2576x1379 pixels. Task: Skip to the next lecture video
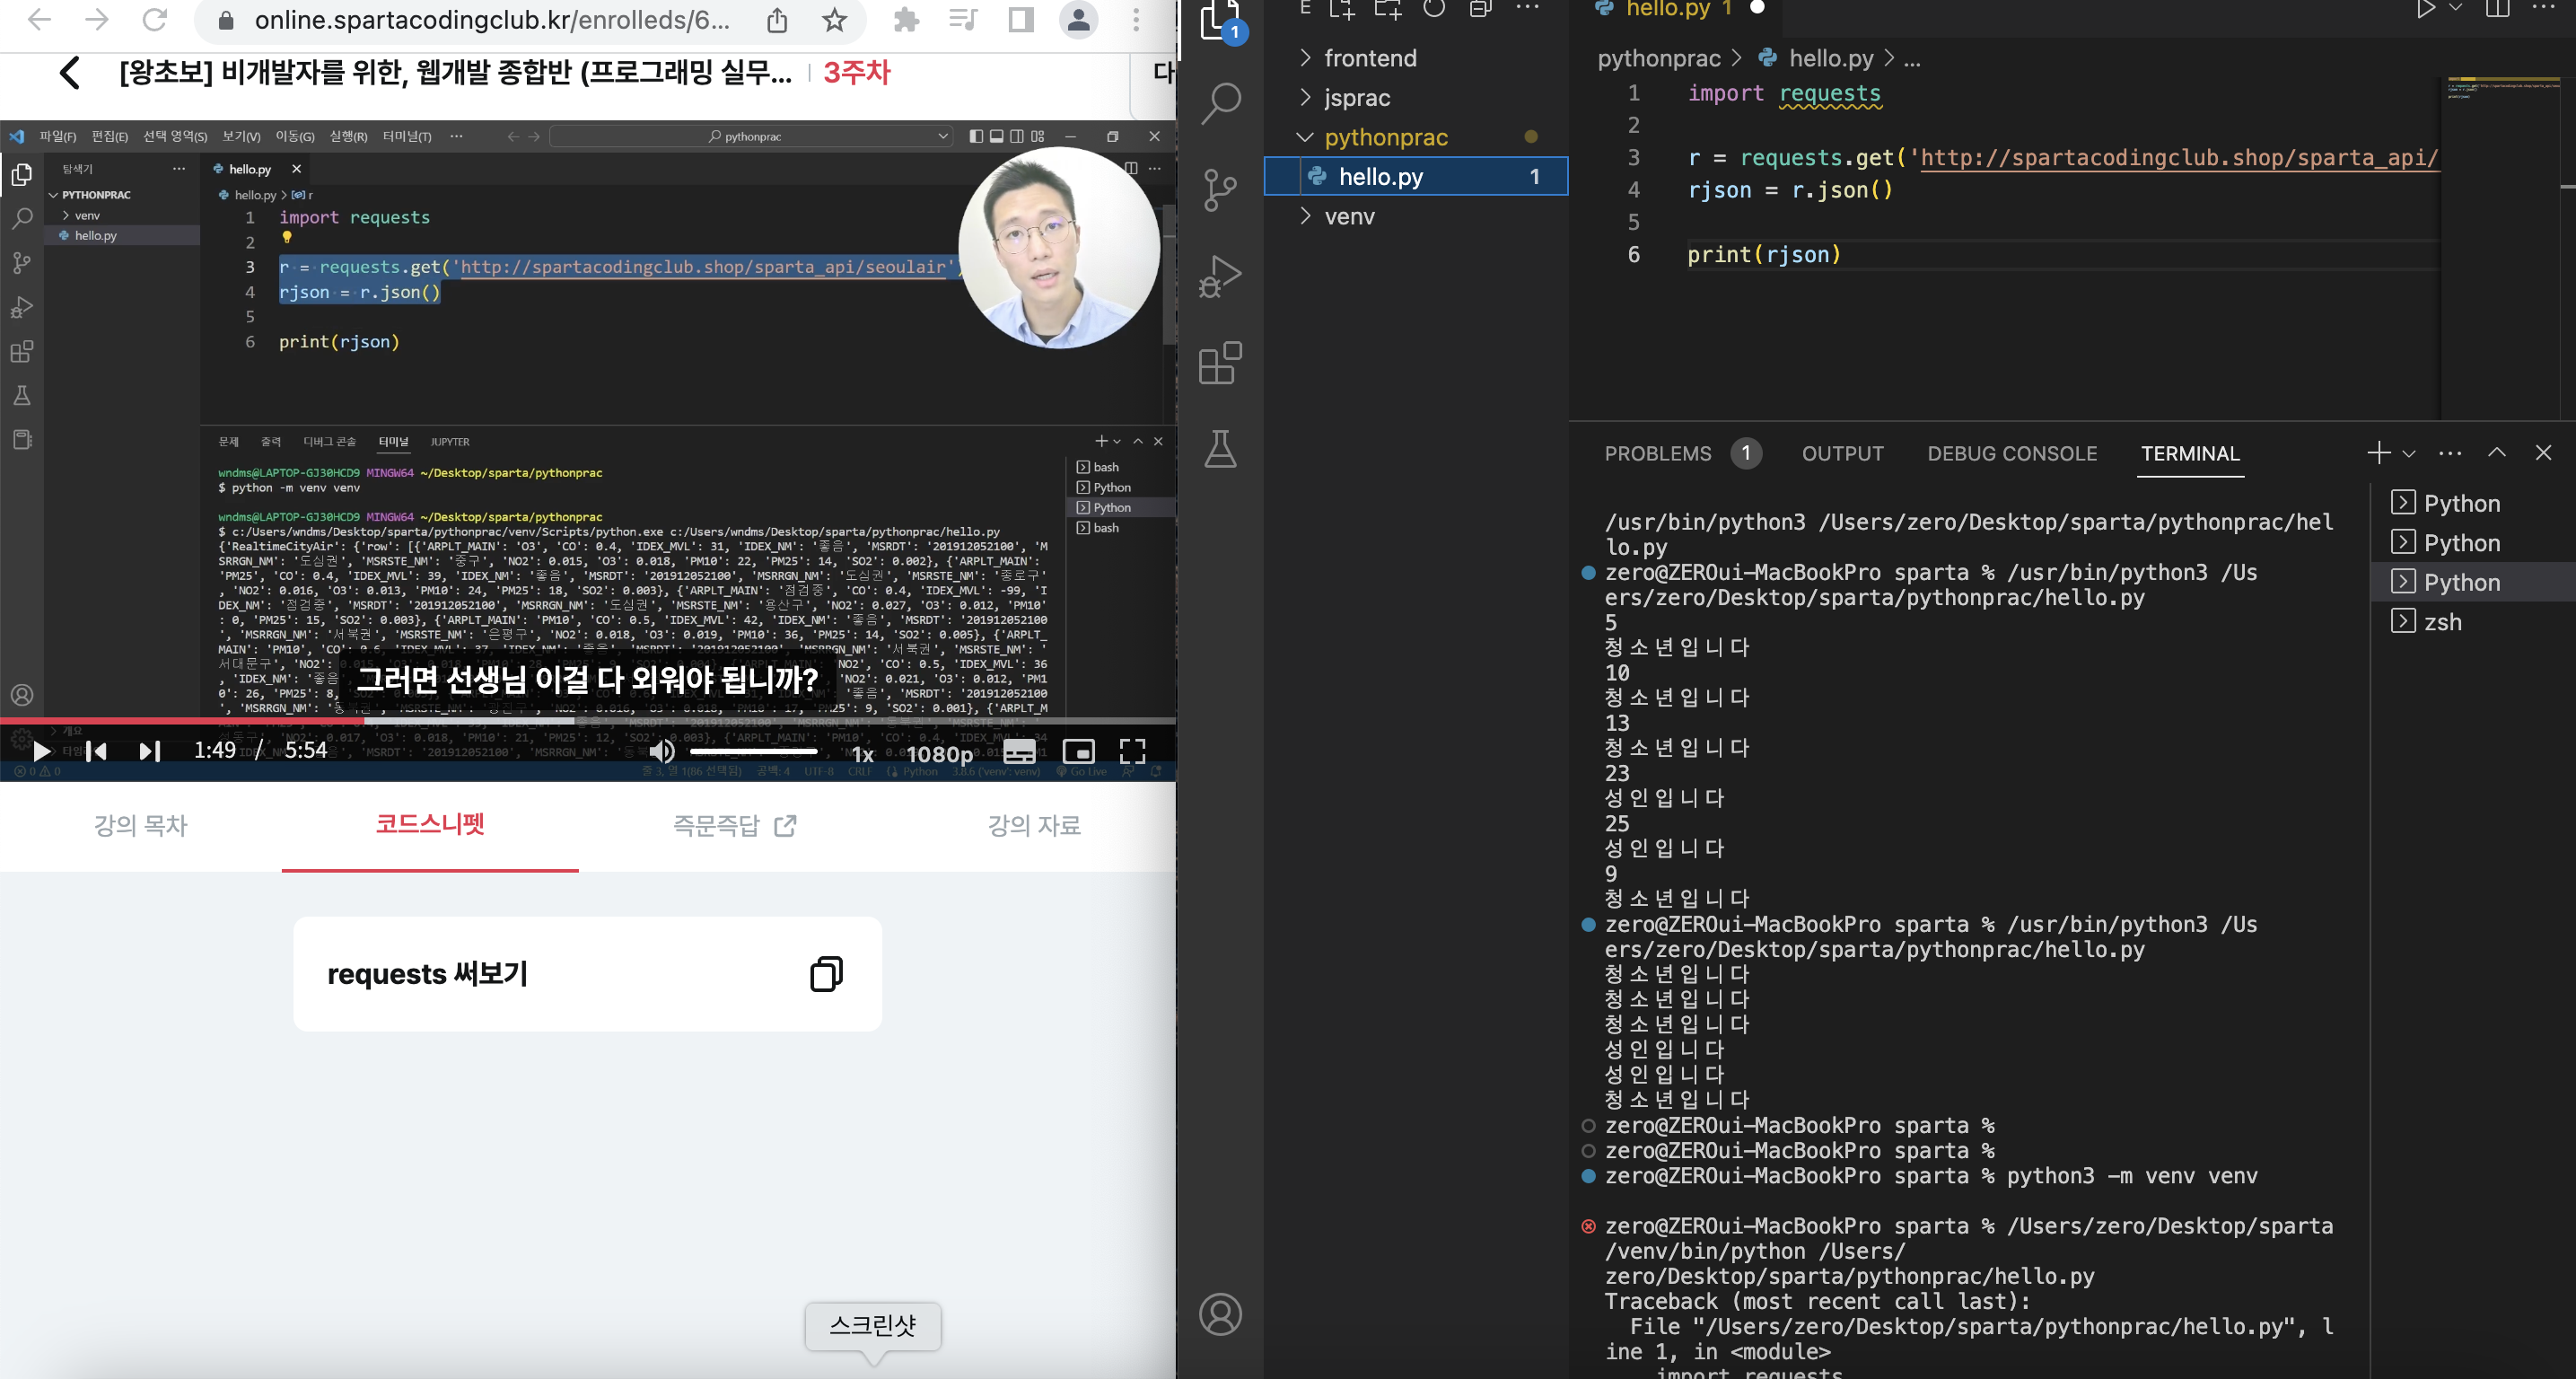[149, 751]
